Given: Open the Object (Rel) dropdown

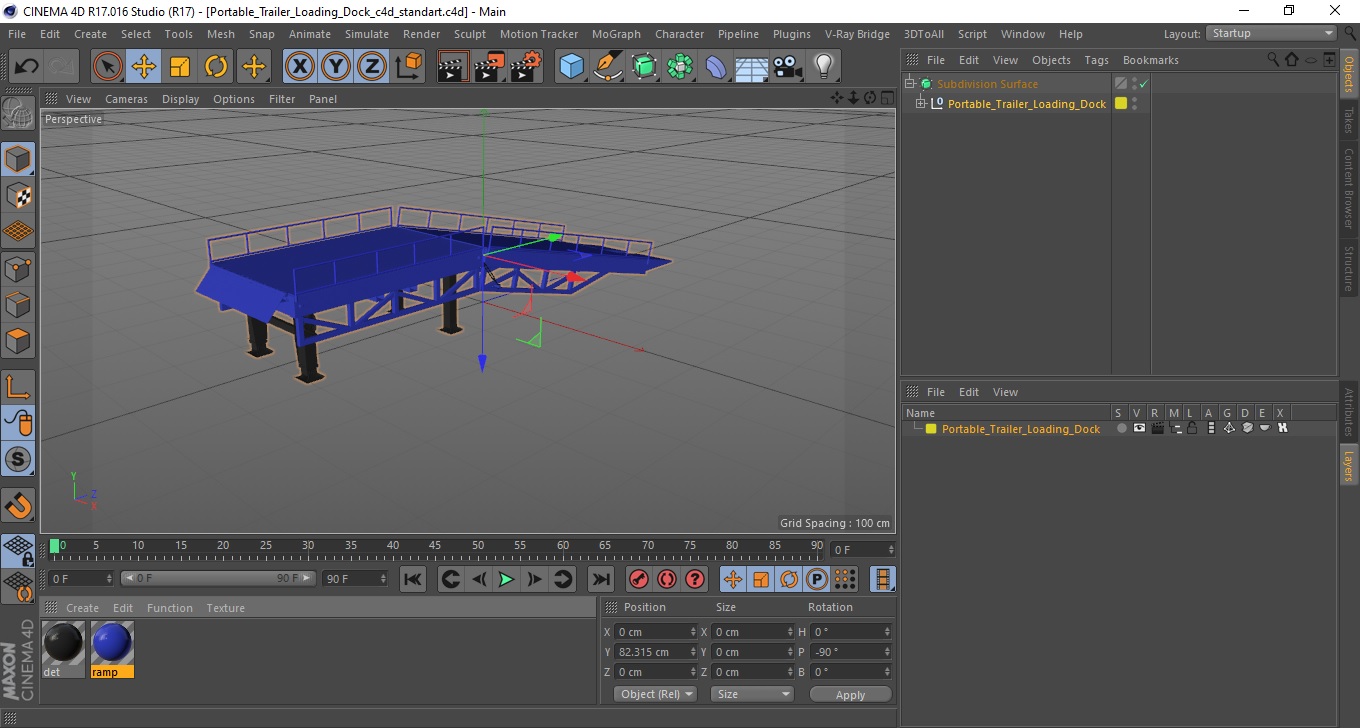Looking at the screenshot, I should point(656,694).
